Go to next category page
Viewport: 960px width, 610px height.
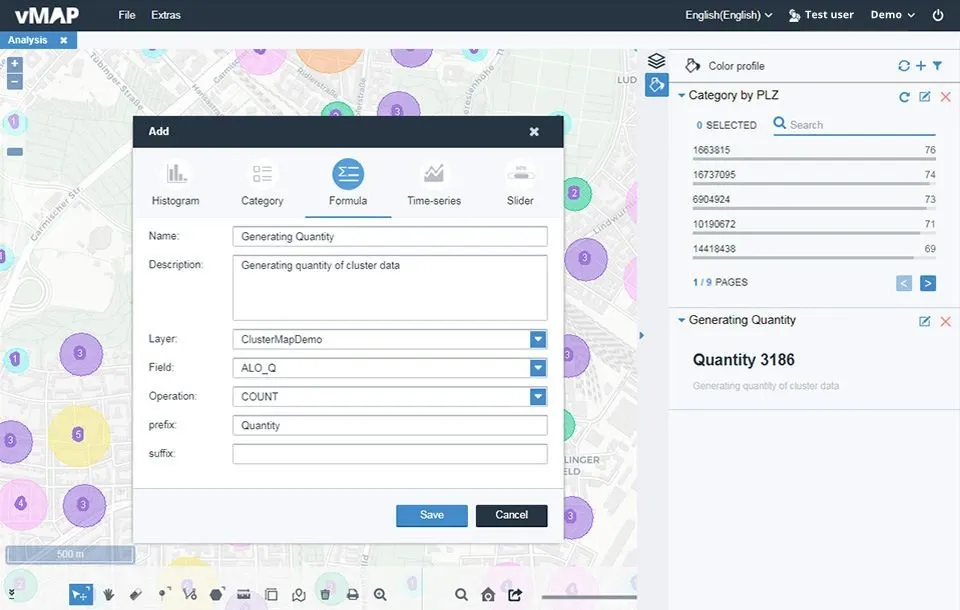(928, 283)
